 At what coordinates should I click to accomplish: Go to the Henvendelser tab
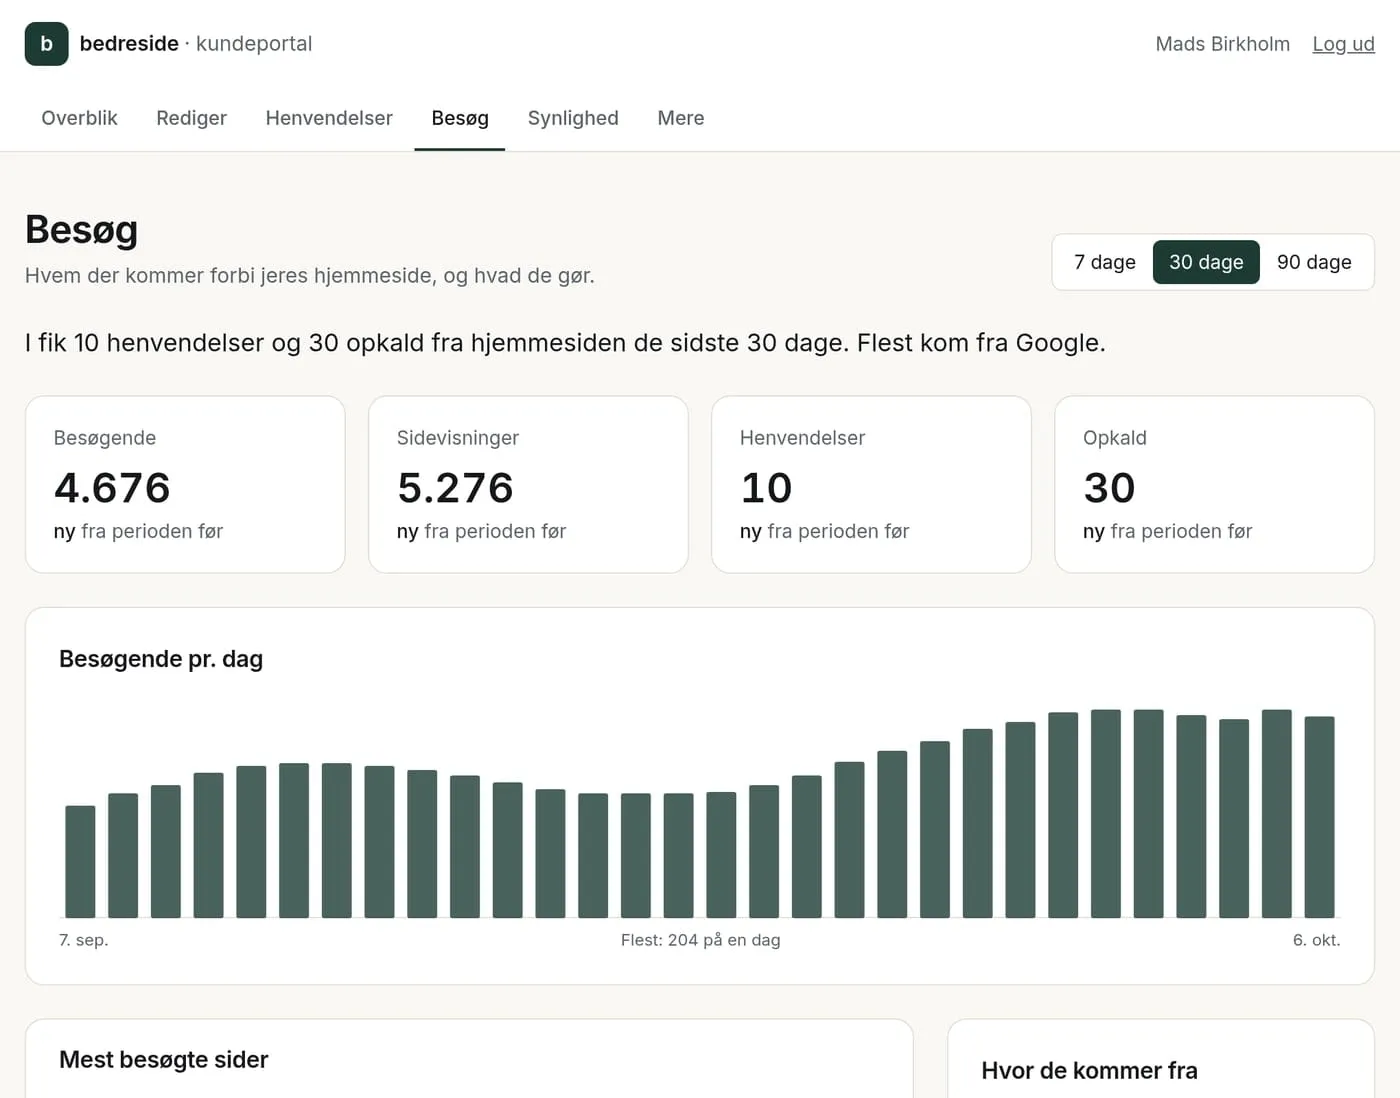(x=329, y=118)
